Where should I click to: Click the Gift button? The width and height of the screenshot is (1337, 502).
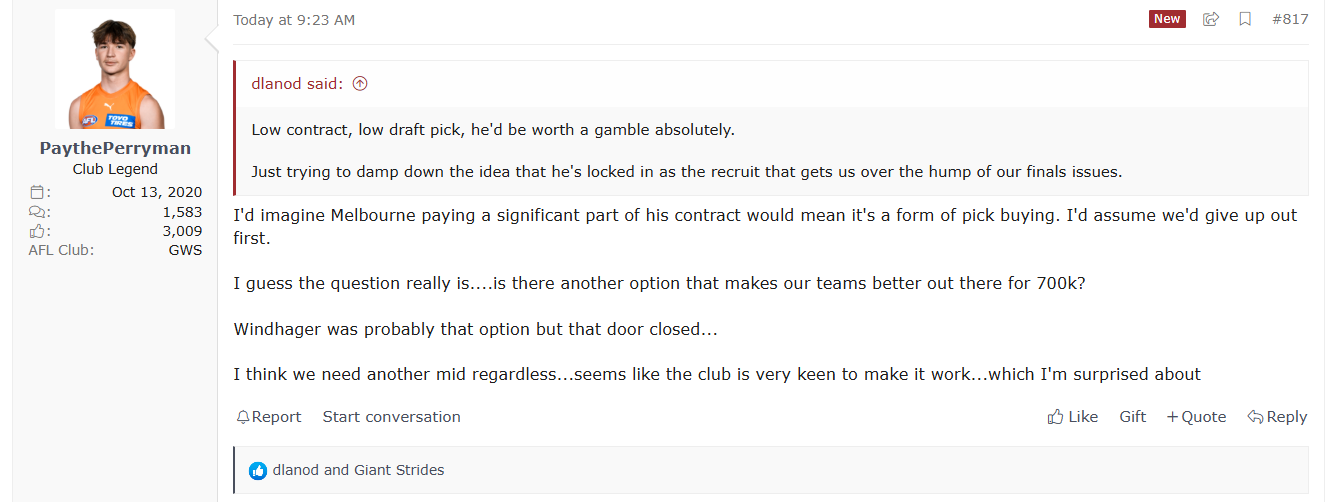coord(1132,417)
